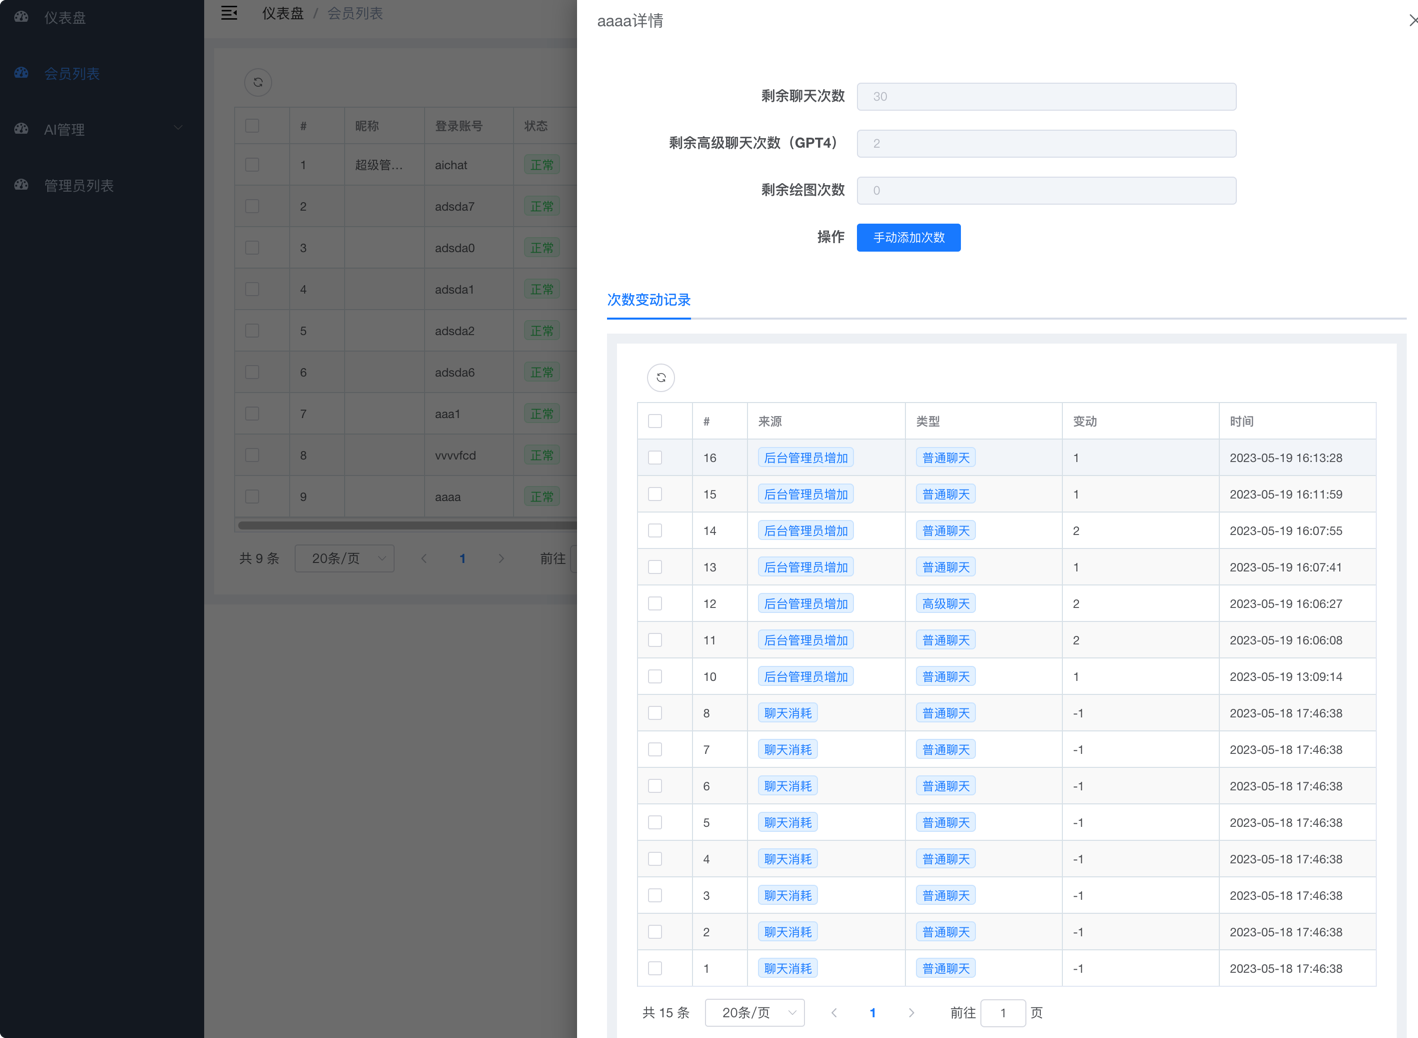Screen dimensions: 1418x1038
Task: Click the 剩余绘图次数 field
Action: coord(1046,190)
